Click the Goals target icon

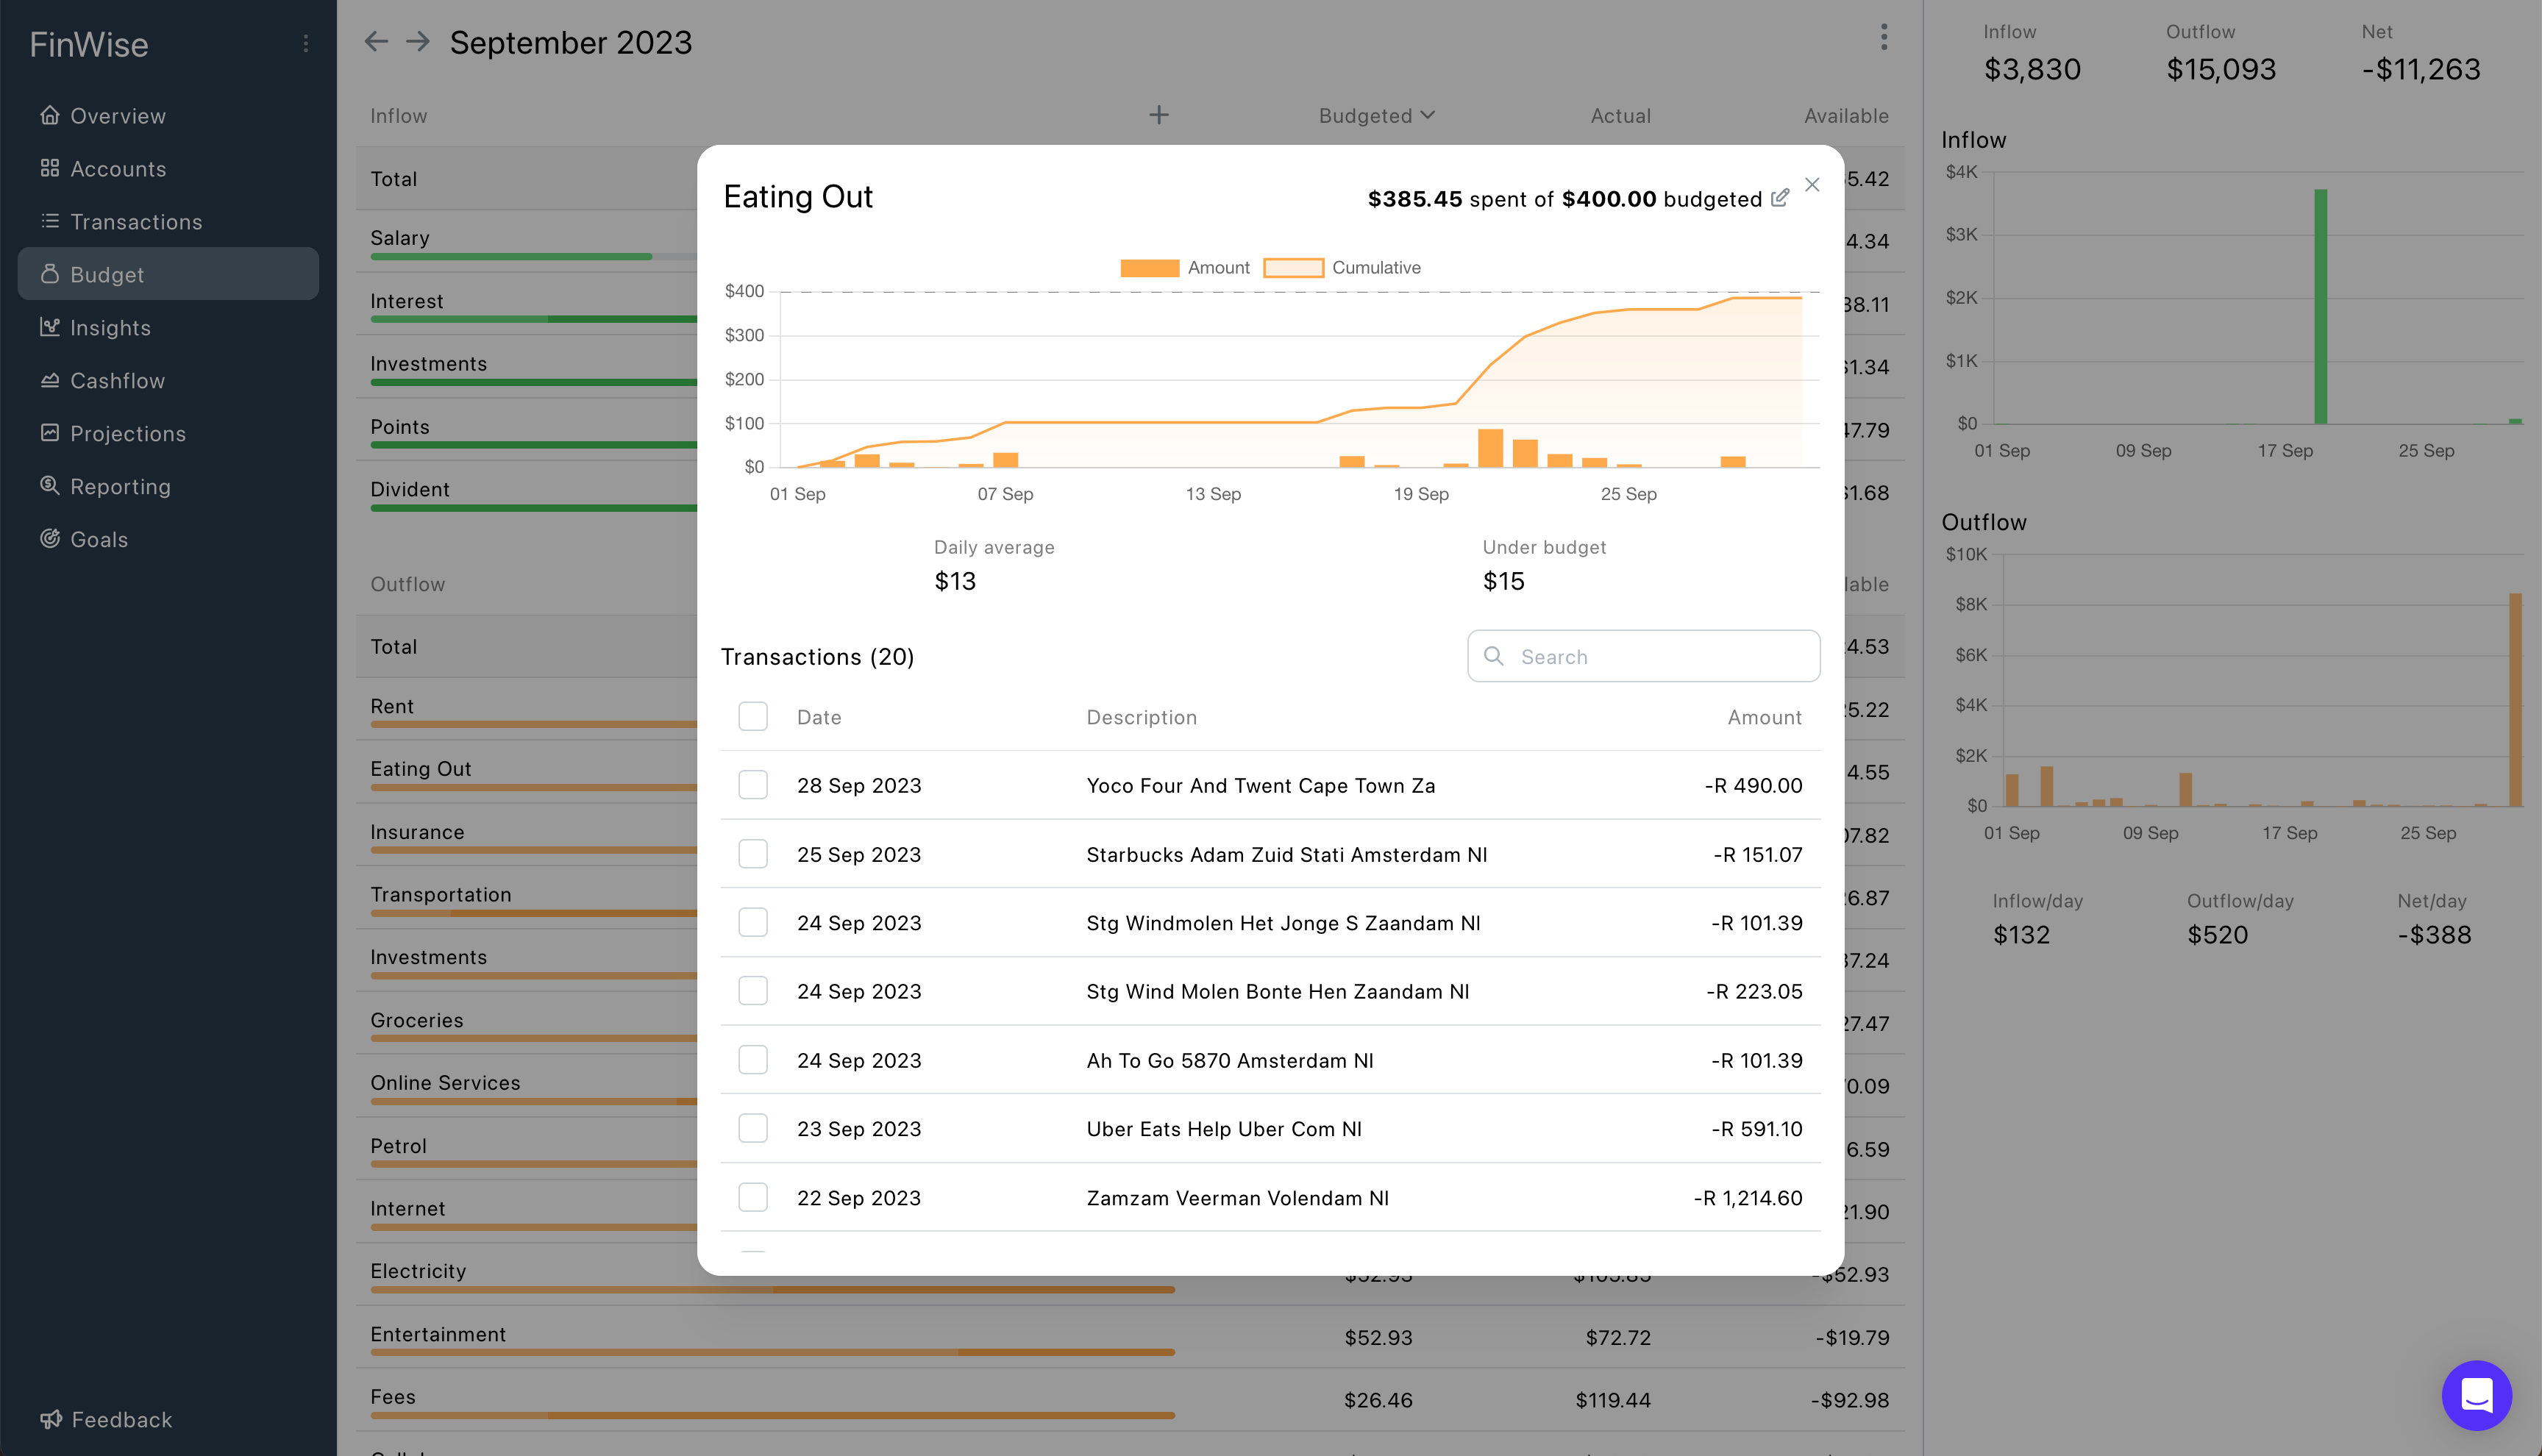[x=50, y=539]
